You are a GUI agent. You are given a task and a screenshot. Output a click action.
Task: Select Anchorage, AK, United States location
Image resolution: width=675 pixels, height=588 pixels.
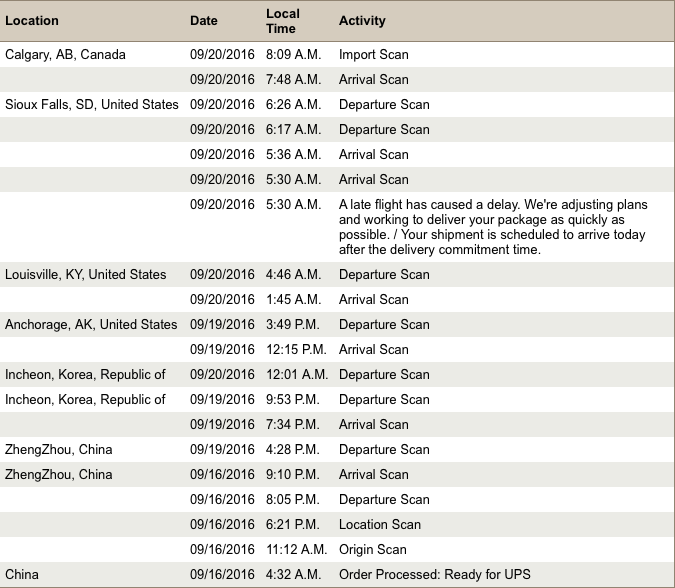pos(91,325)
